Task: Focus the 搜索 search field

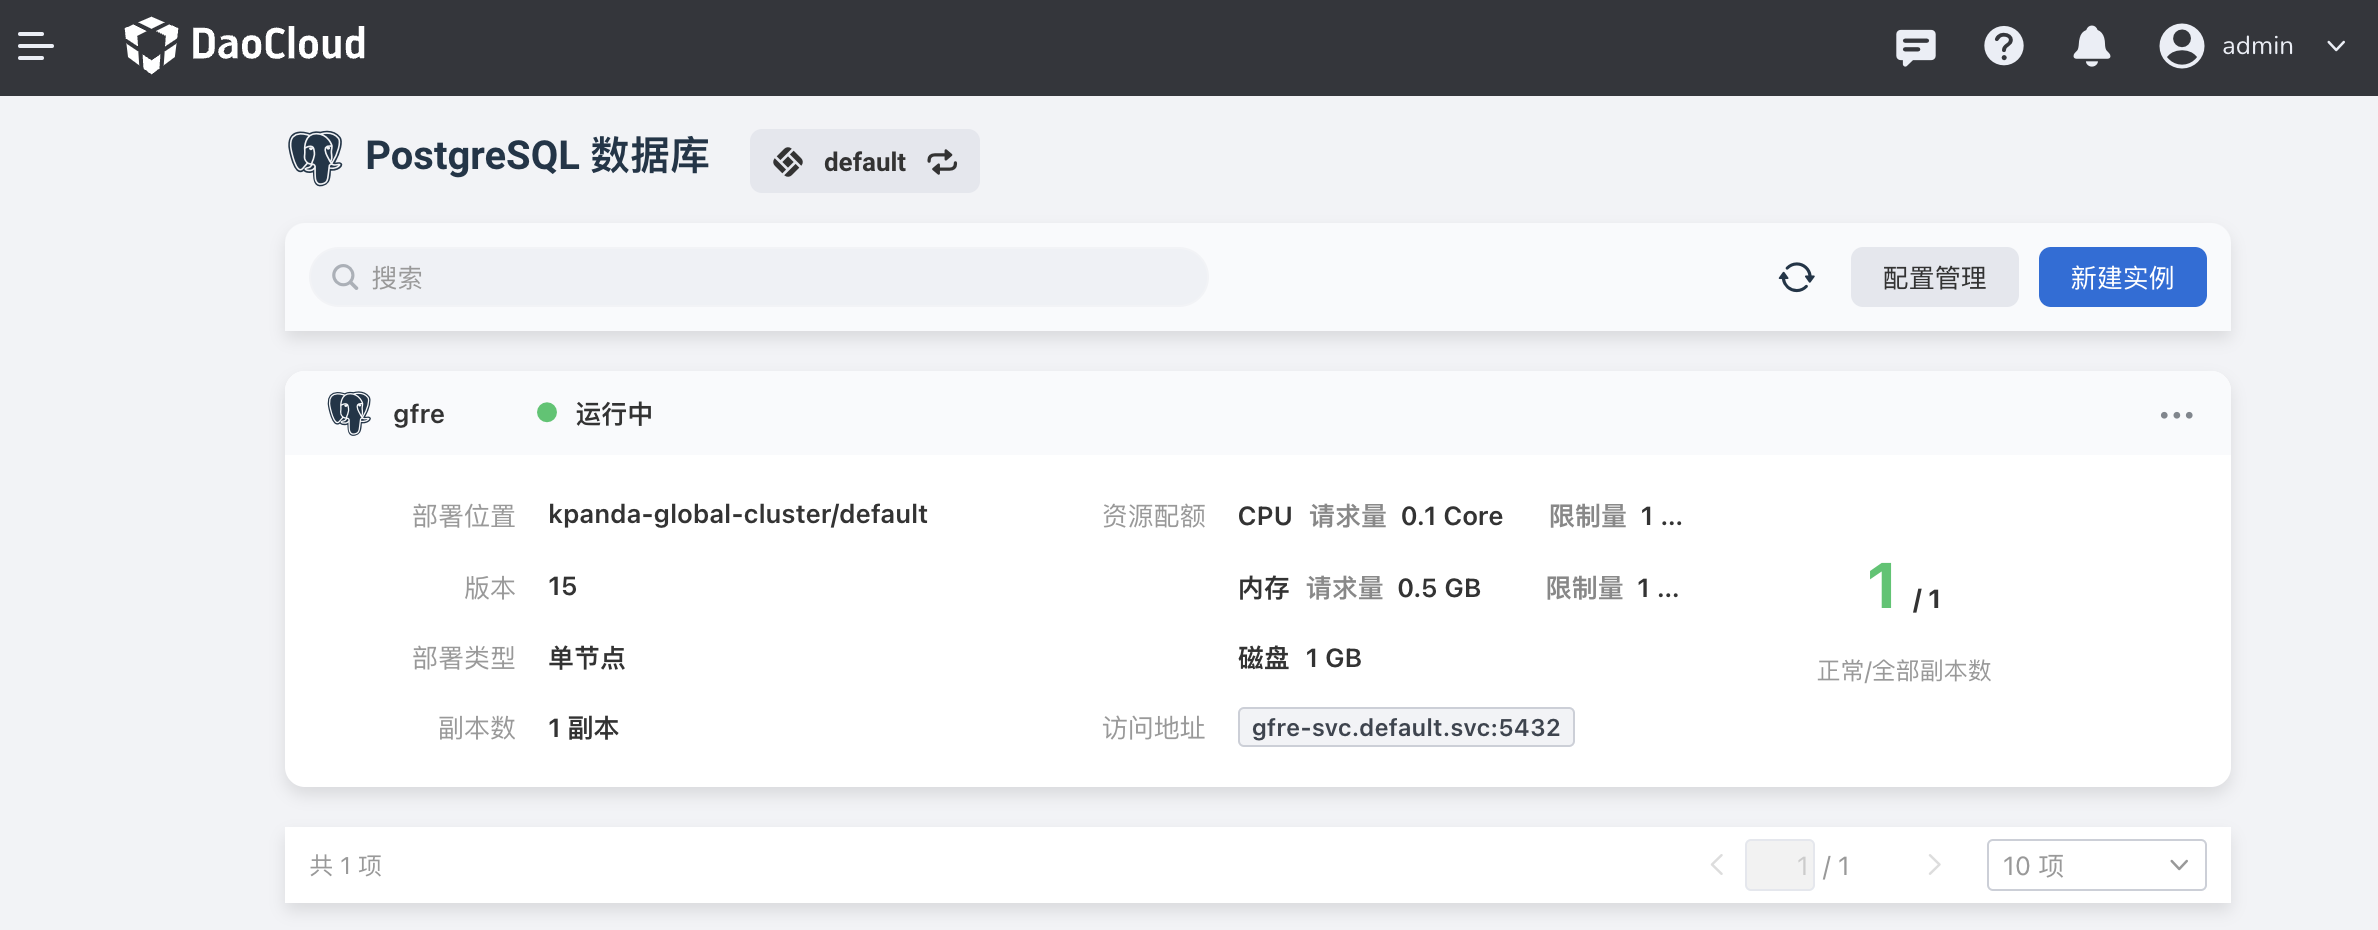Action: click(760, 277)
